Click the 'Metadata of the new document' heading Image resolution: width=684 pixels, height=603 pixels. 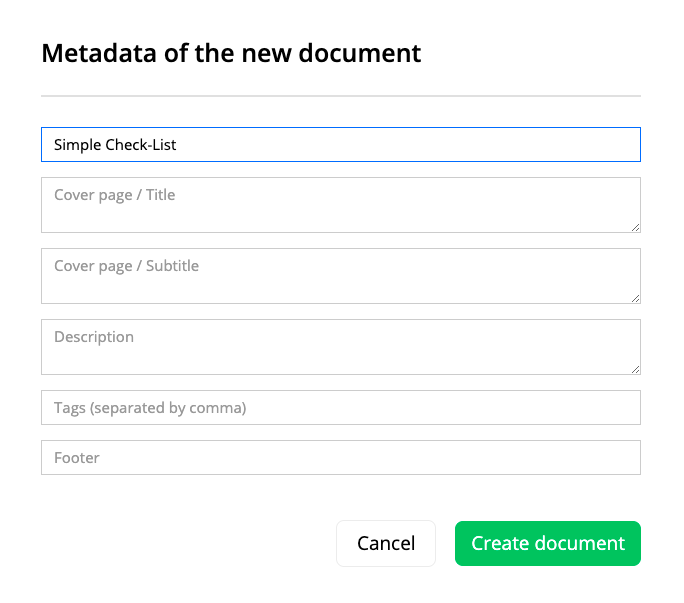[x=231, y=53]
